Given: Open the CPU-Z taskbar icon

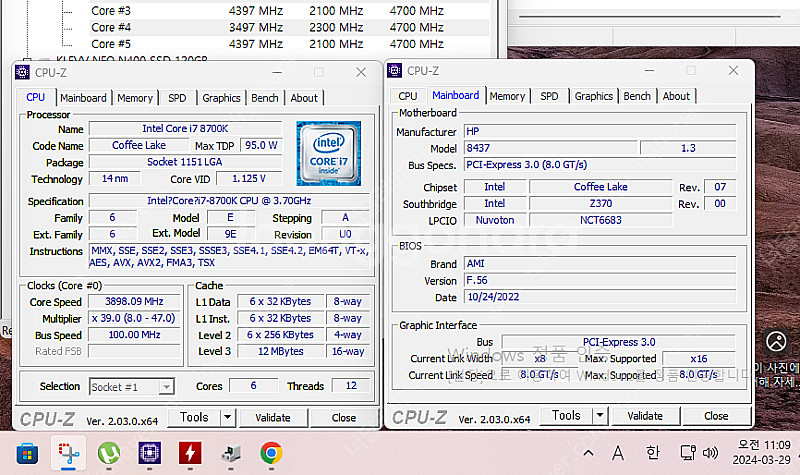Looking at the screenshot, I should pos(149,453).
